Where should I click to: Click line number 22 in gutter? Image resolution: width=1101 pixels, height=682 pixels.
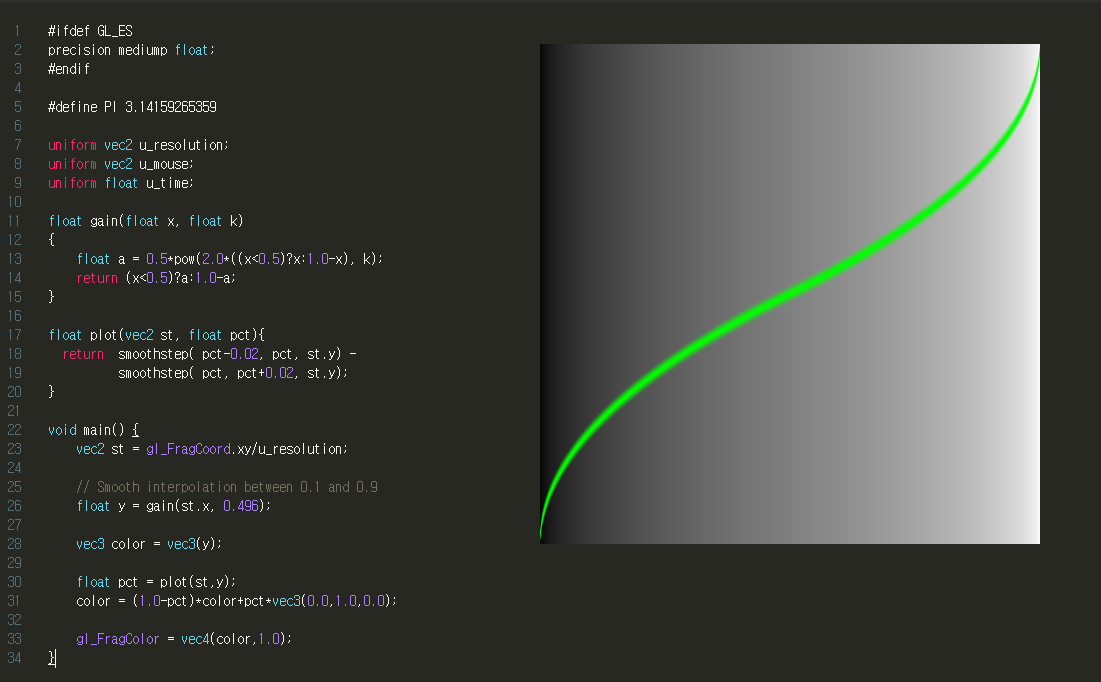(x=15, y=430)
